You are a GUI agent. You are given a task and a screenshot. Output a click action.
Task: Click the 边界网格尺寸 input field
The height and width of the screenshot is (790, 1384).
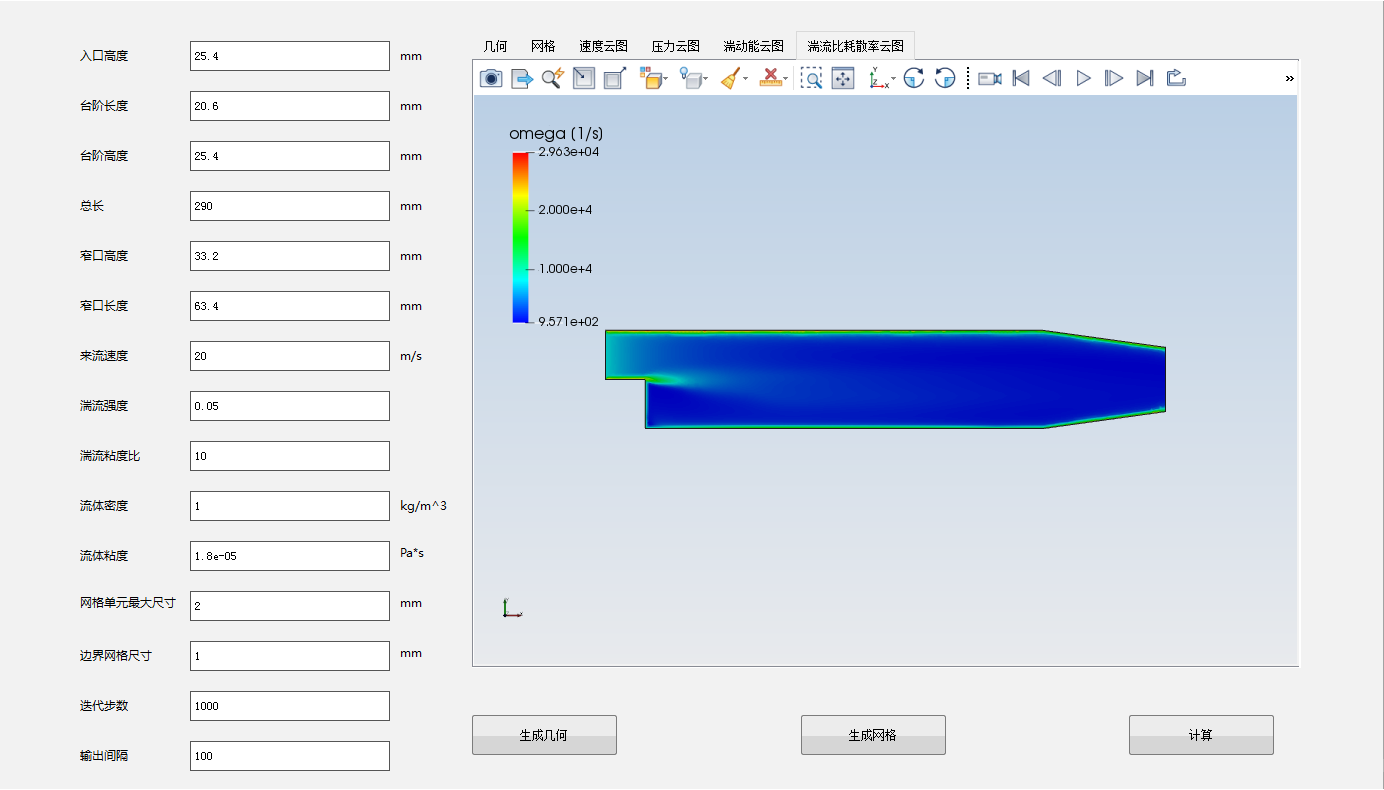point(290,656)
